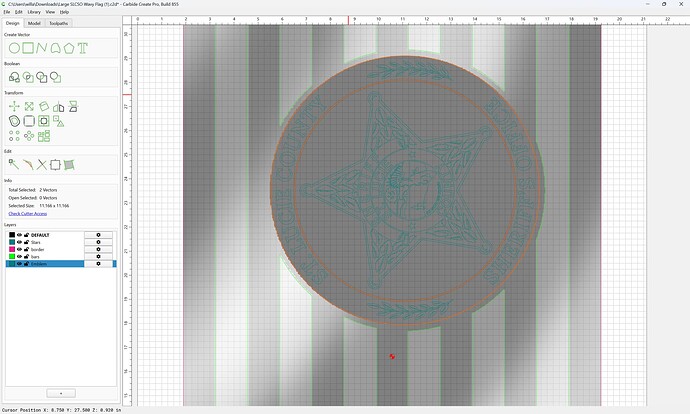
Task: Open settings gear for bars layer
Action: (x=98, y=256)
